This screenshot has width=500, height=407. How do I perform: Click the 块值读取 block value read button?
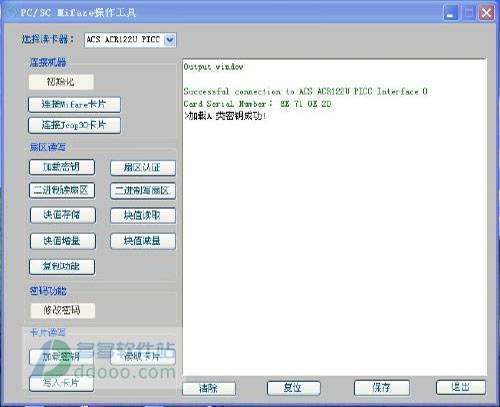(x=143, y=216)
